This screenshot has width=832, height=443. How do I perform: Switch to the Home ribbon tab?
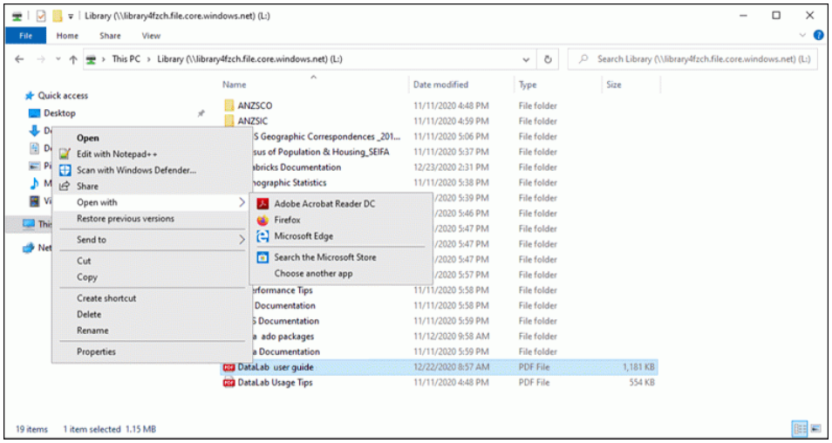tap(67, 36)
